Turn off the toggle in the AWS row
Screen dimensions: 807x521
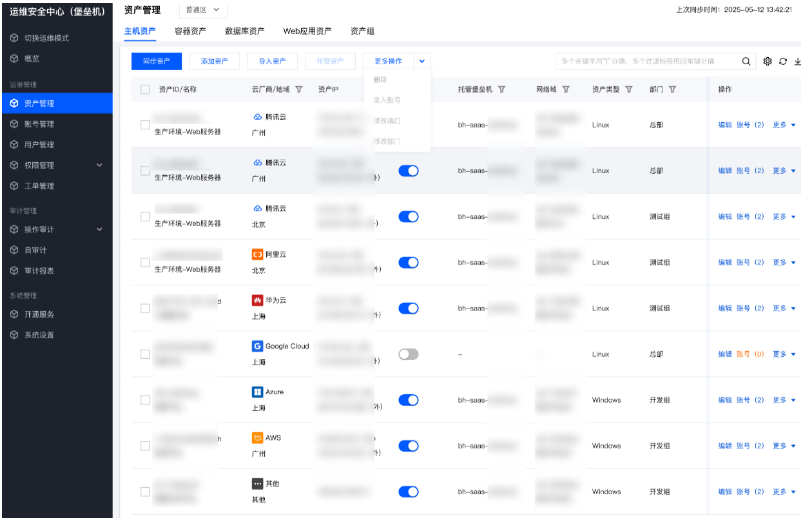(408, 446)
